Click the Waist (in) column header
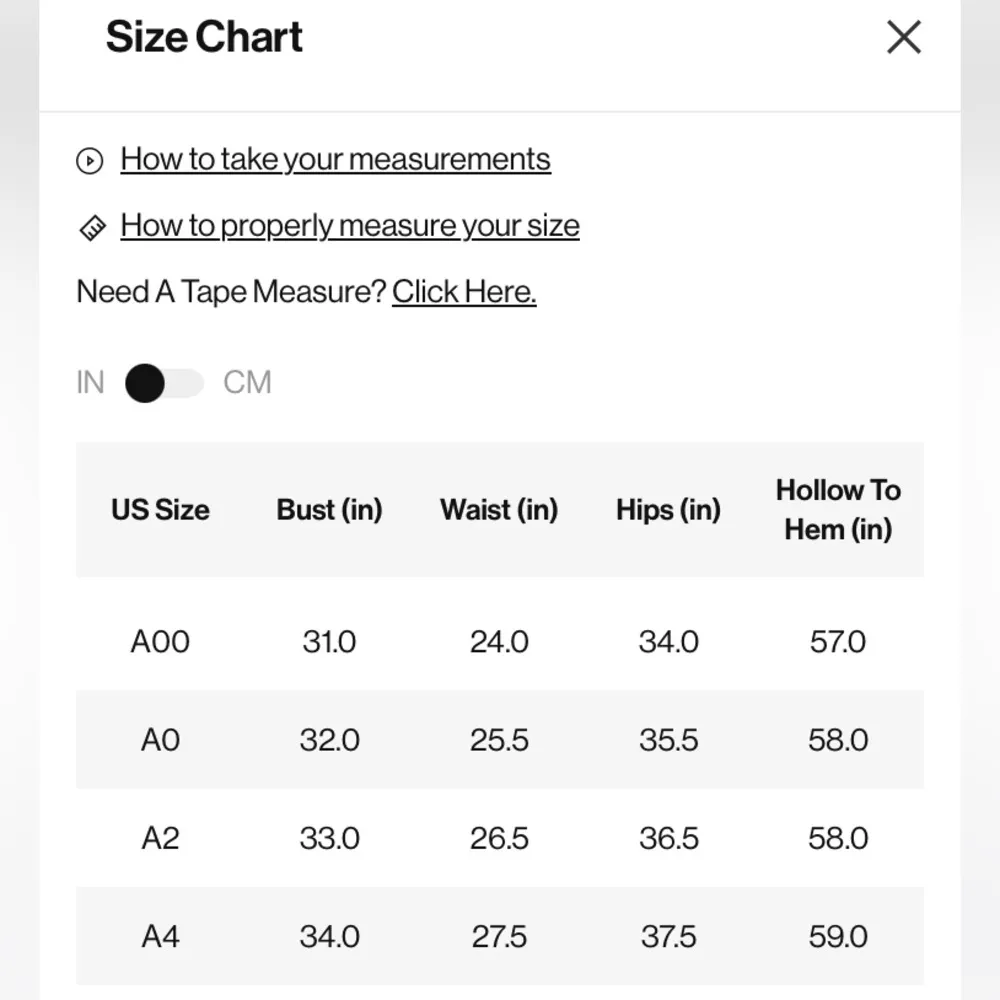This screenshot has width=1000, height=1000. (x=499, y=510)
